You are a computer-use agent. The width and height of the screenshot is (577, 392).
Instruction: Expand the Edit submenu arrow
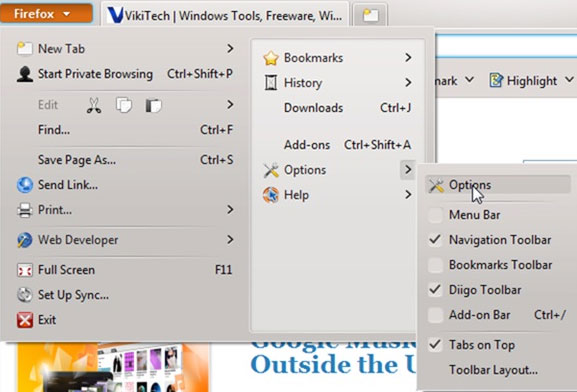tap(230, 105)
